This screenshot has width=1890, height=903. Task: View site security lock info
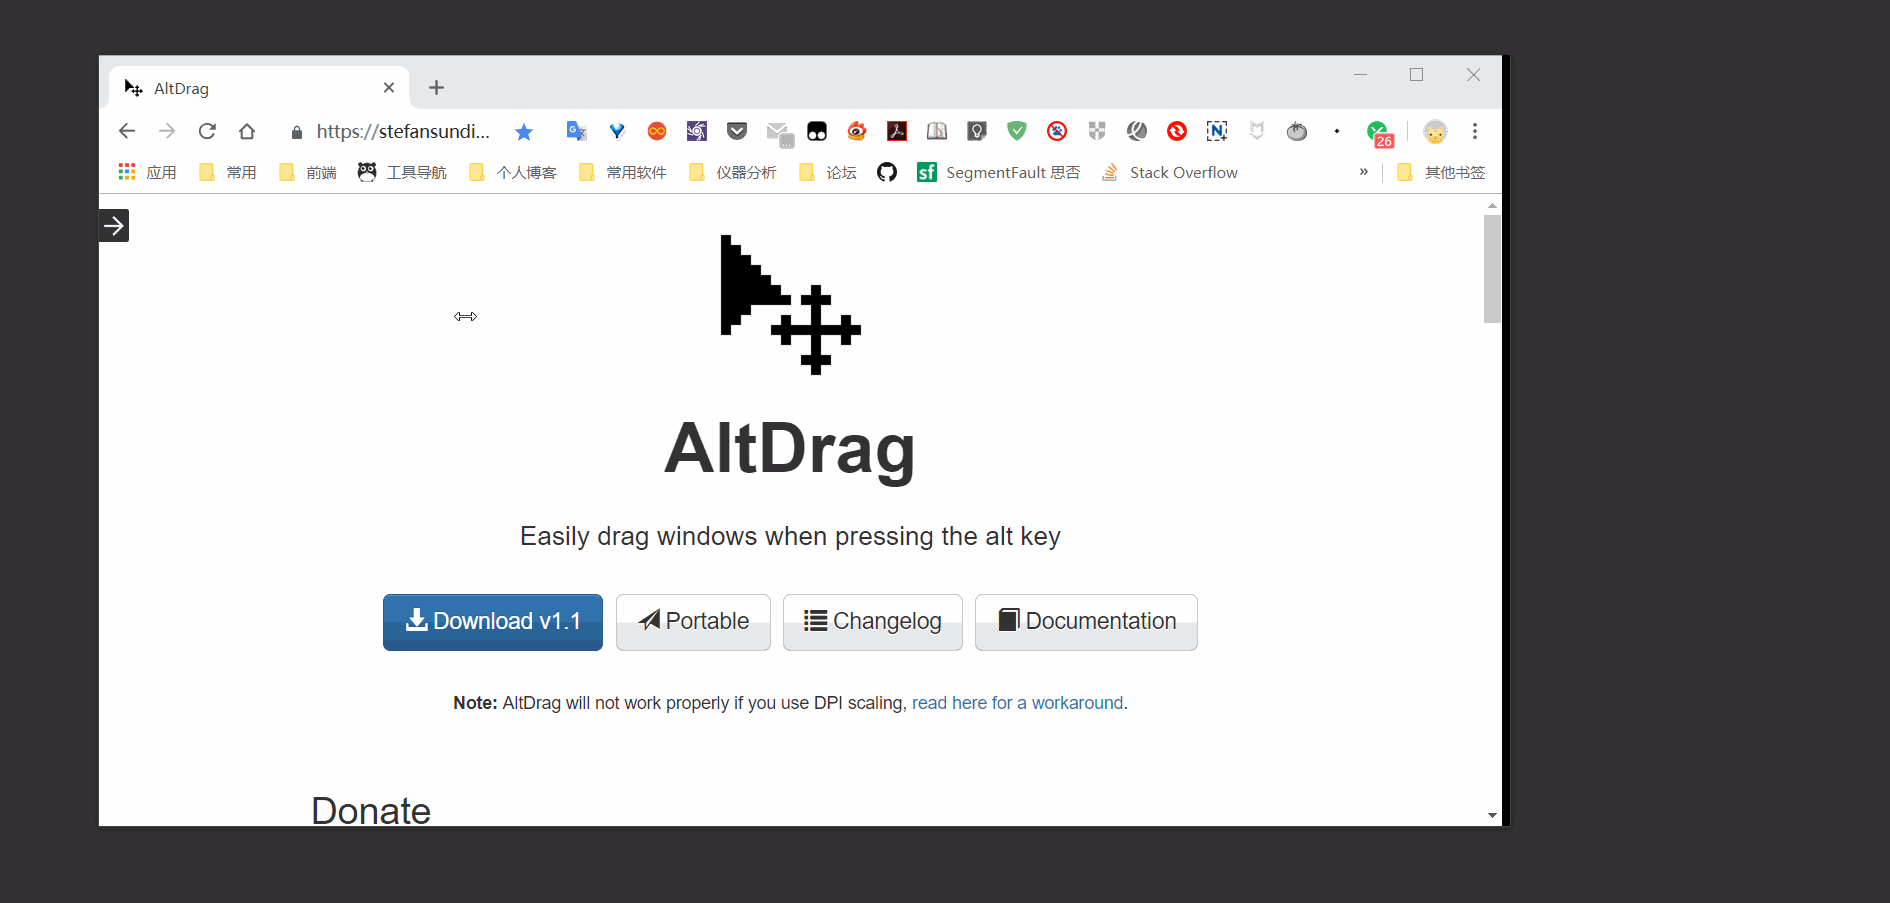pyautogui.click(x=296, y=132)
